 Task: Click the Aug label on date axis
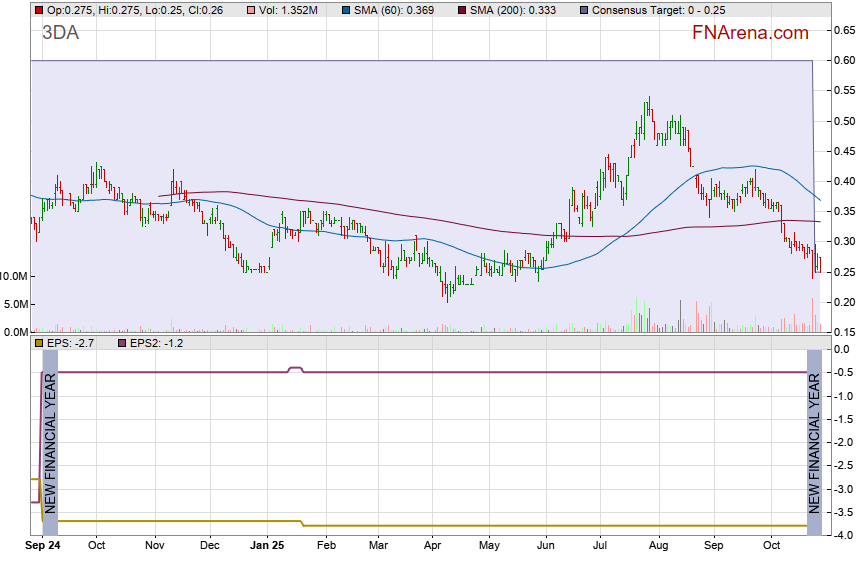(x=657, y=547)
